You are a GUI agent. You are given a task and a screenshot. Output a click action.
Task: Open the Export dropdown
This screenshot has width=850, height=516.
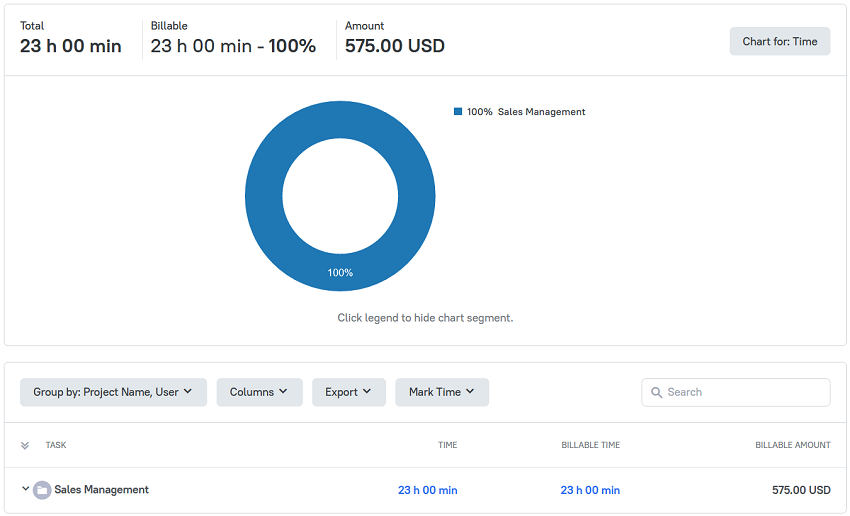[349, 392]
